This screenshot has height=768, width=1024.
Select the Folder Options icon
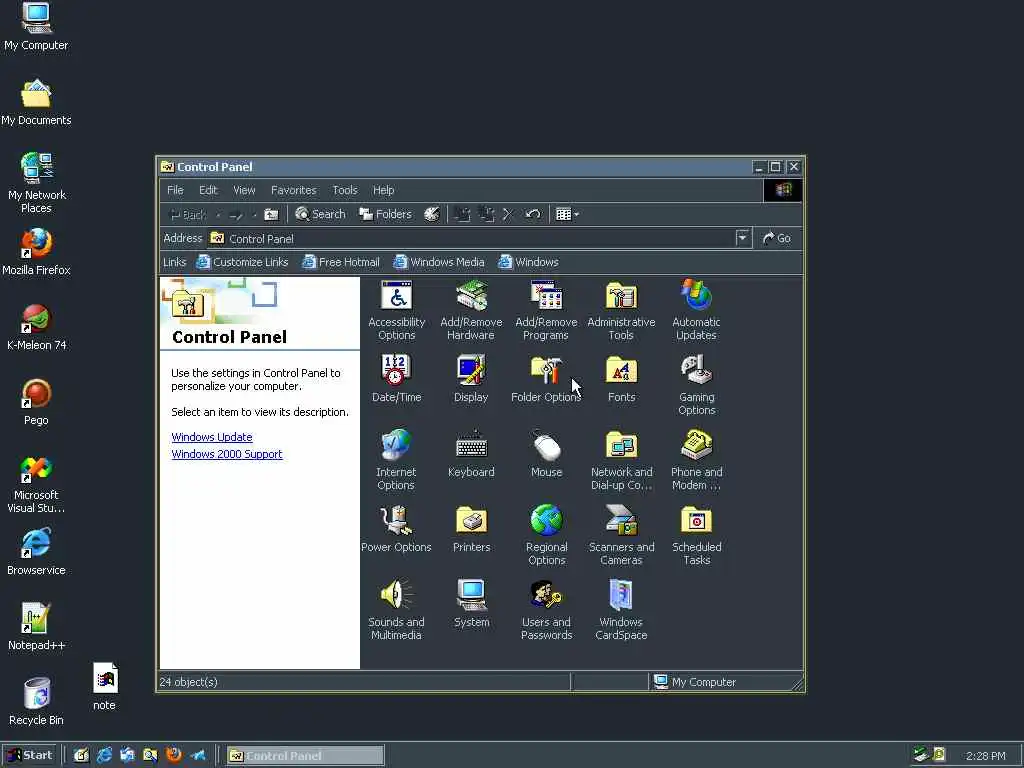click(x=546, y=379)
